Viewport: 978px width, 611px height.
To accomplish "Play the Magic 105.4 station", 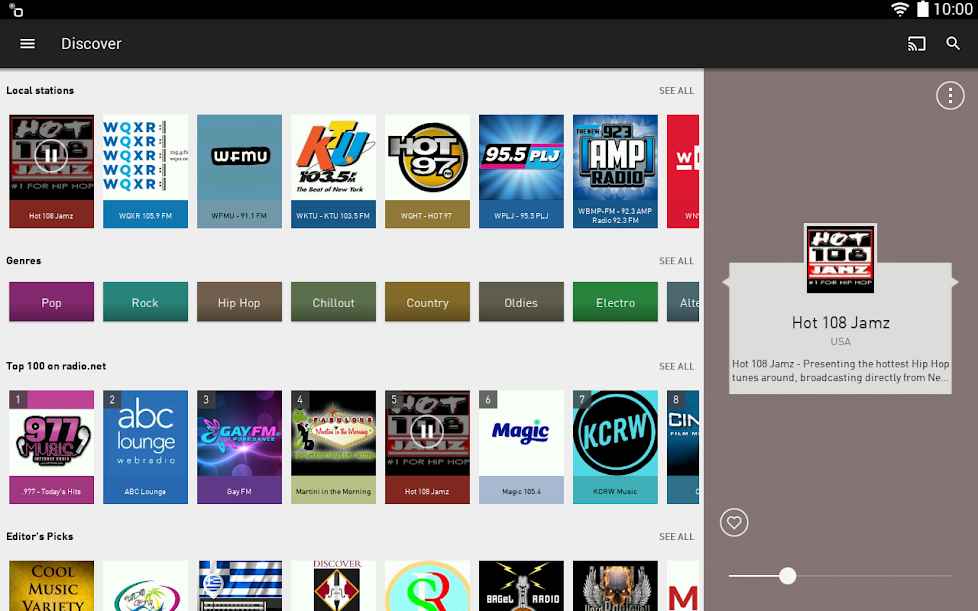I will coord(521,447).
